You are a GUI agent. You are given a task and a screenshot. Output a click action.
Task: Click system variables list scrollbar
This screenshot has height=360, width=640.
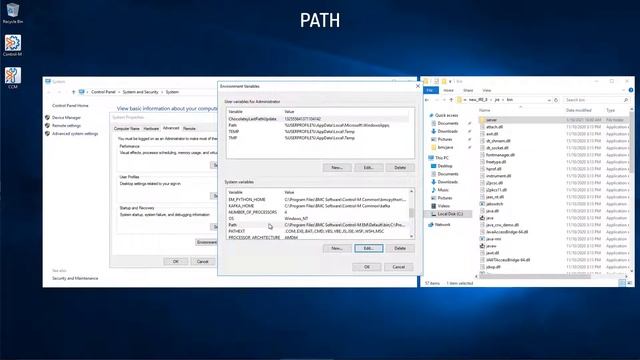[x=411, y=213]
